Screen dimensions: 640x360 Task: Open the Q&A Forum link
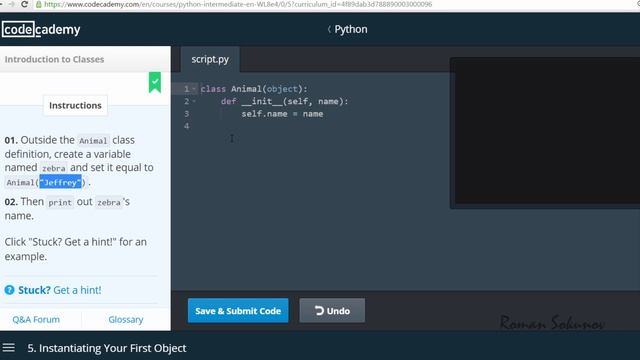click(x=36, y=320)
